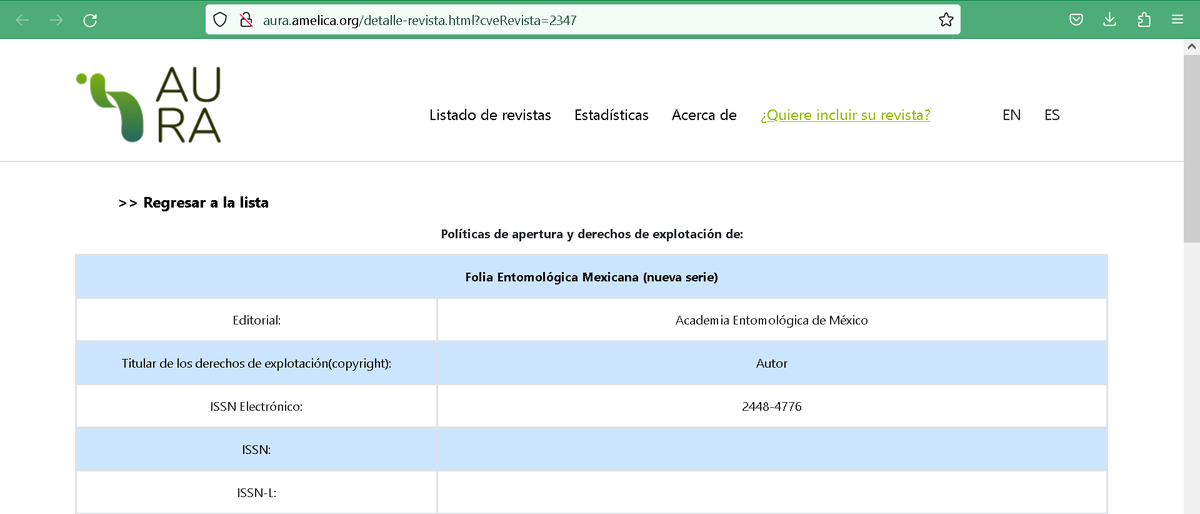Select the ISSN-L: label cell
1200x514 pixels.
coord(256,493)
